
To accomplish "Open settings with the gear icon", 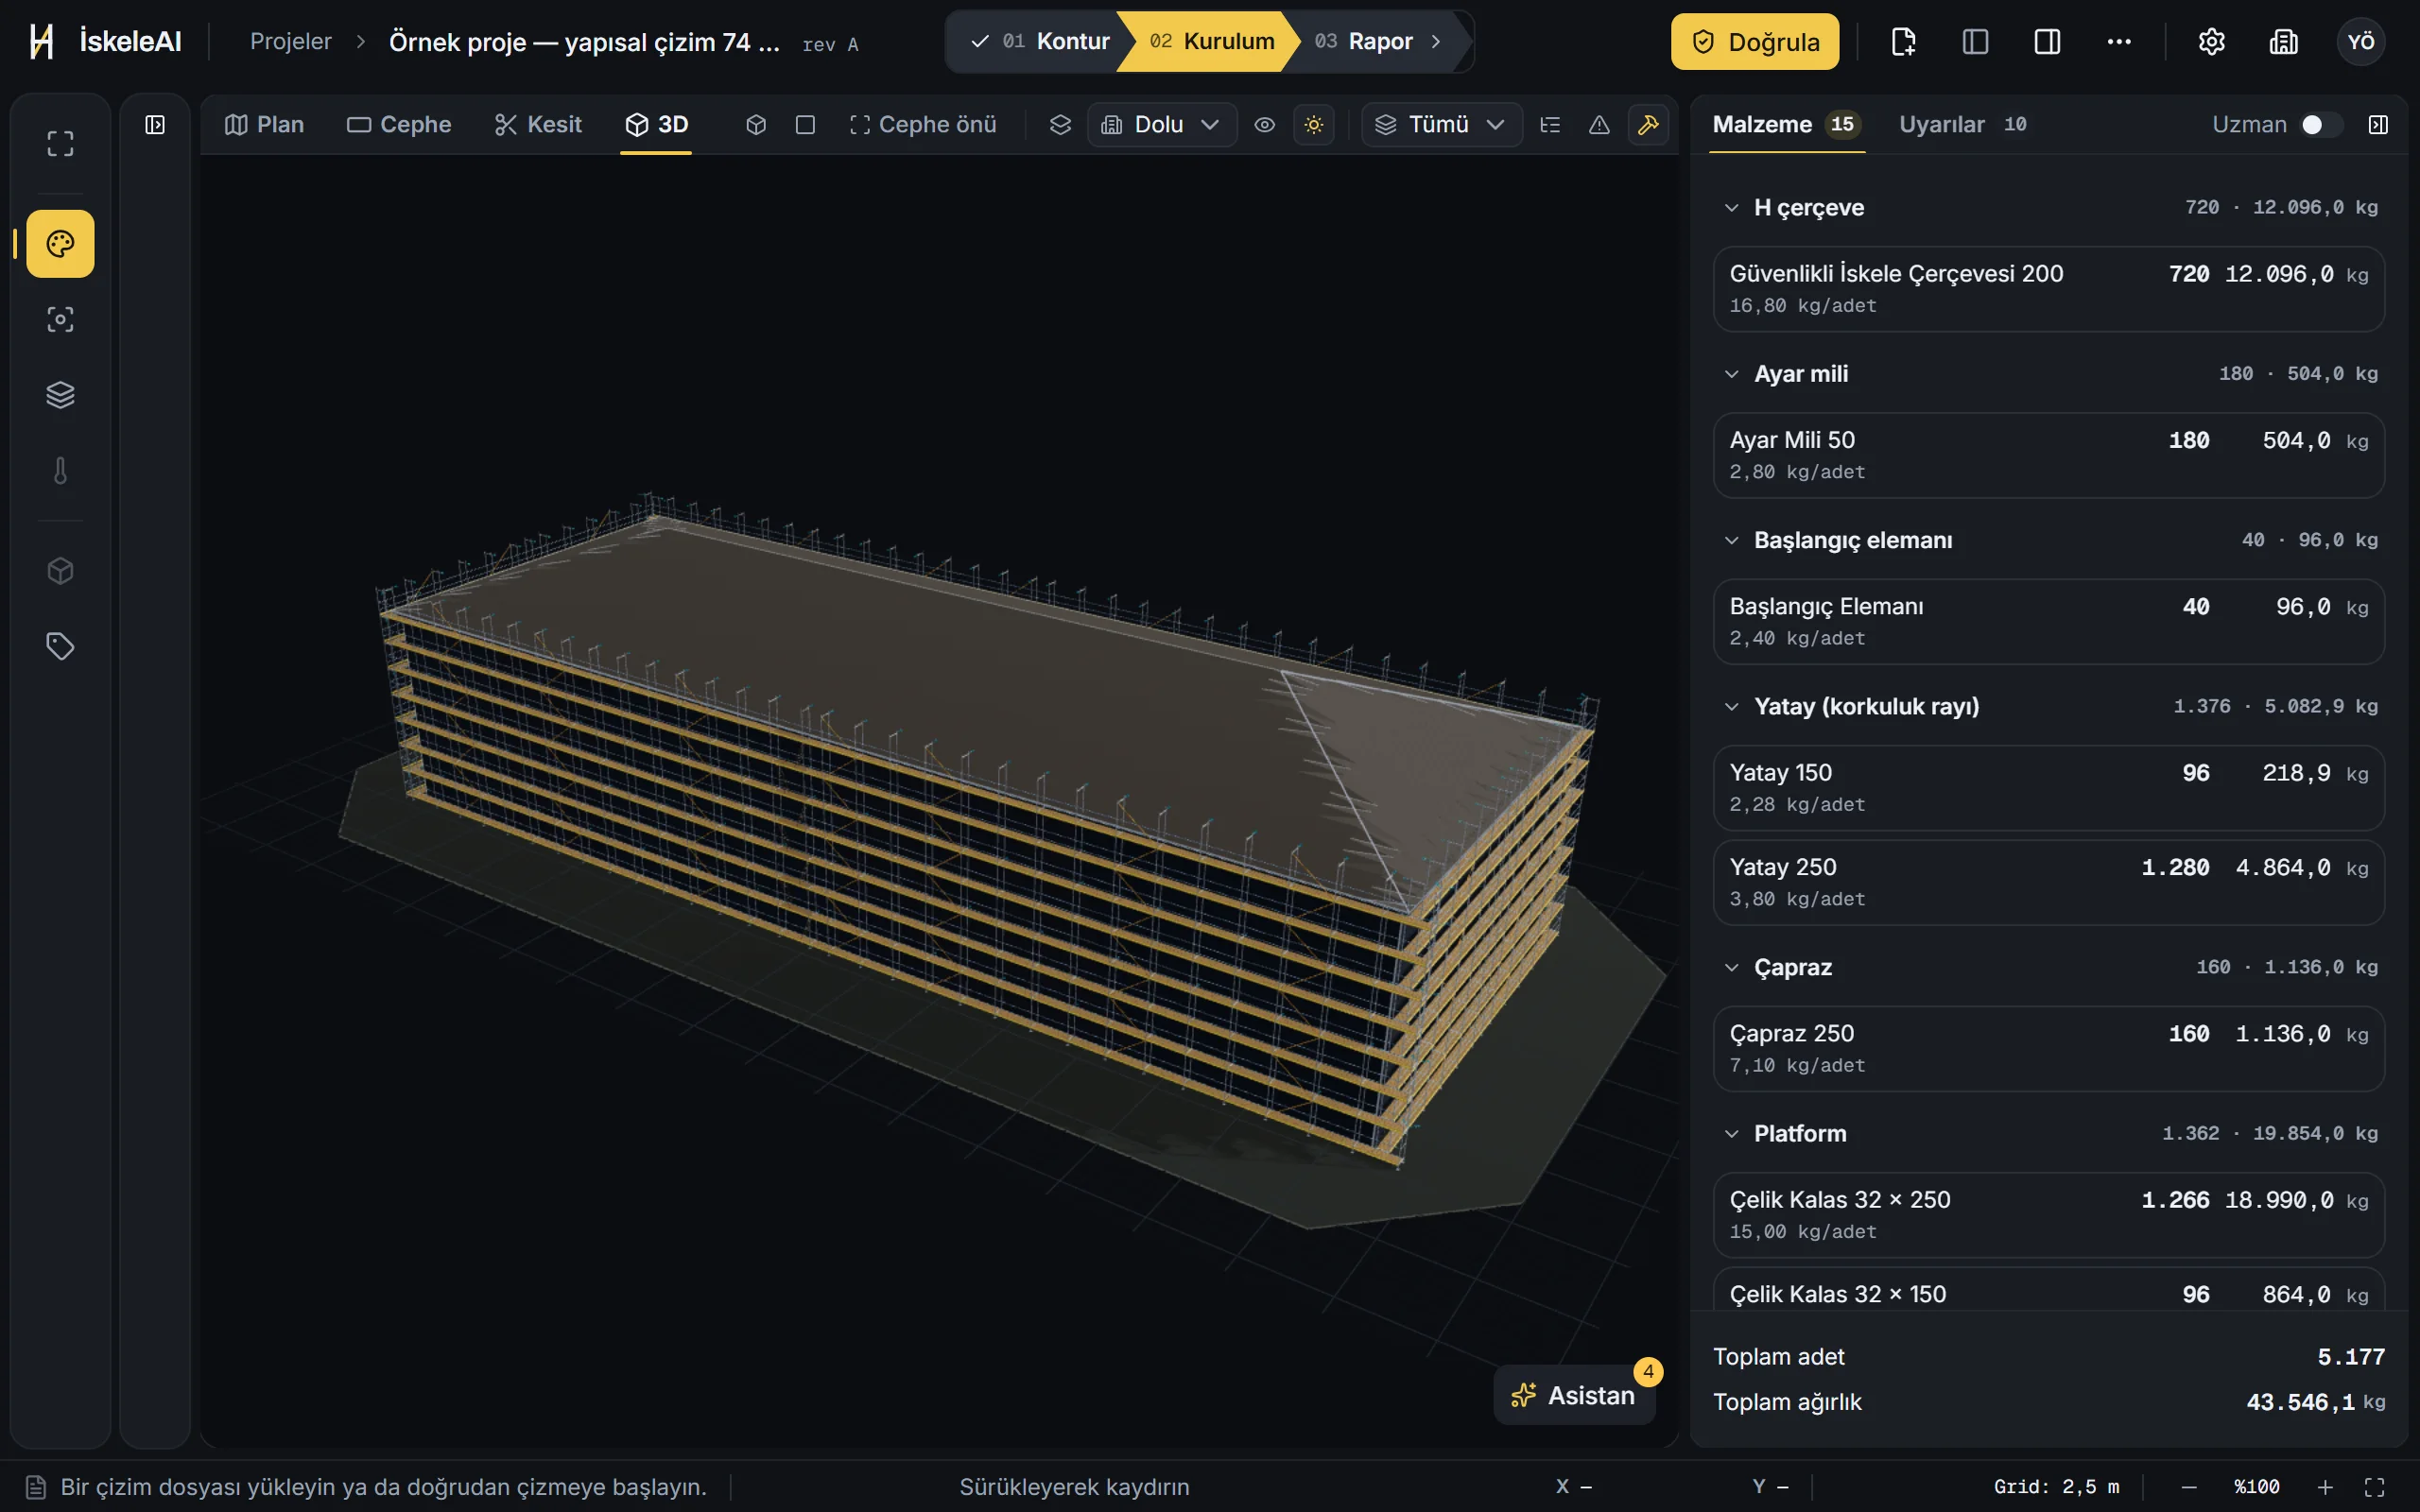I will [2211, 42].
